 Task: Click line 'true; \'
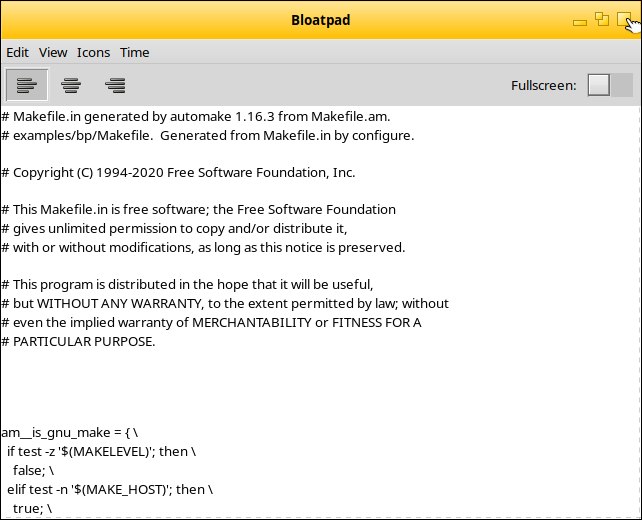pos(32,509)
